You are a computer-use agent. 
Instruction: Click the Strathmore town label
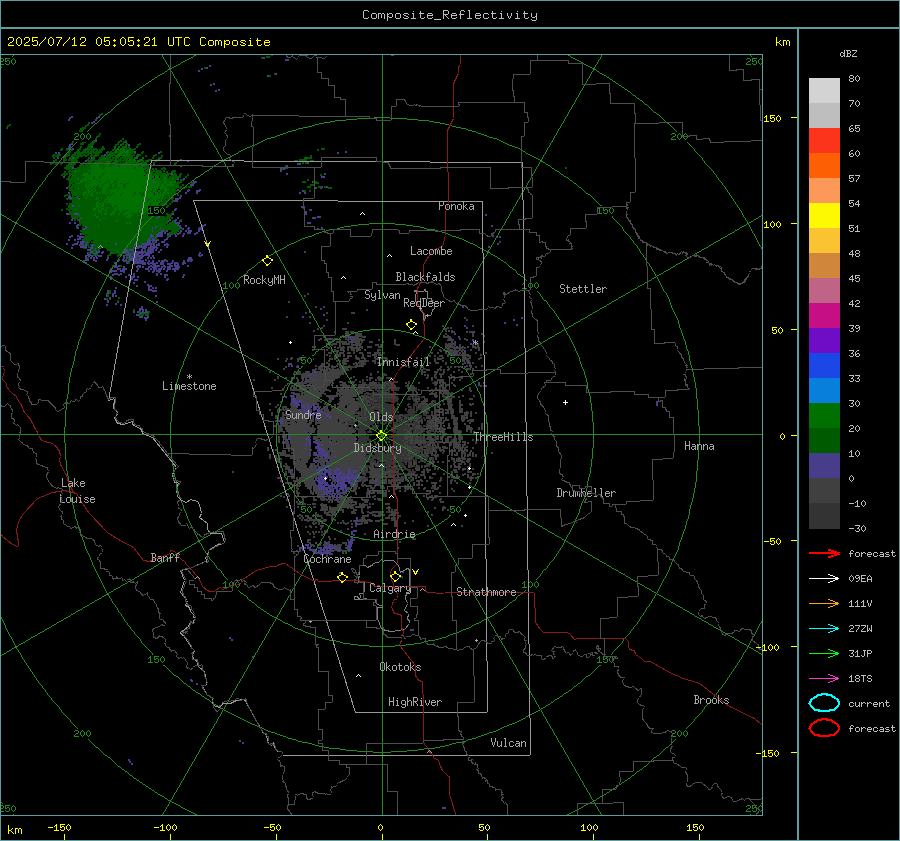coord(486,592)
